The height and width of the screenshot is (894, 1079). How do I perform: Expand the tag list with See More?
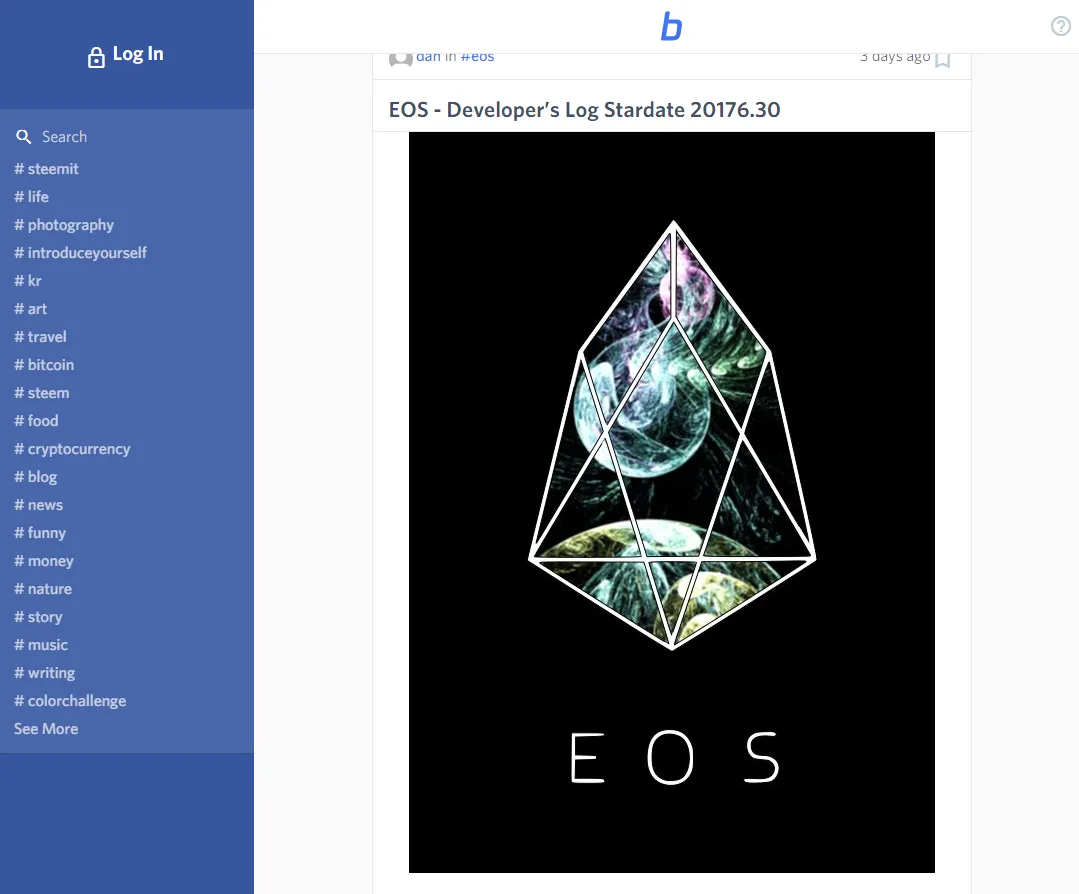[46, 729]
